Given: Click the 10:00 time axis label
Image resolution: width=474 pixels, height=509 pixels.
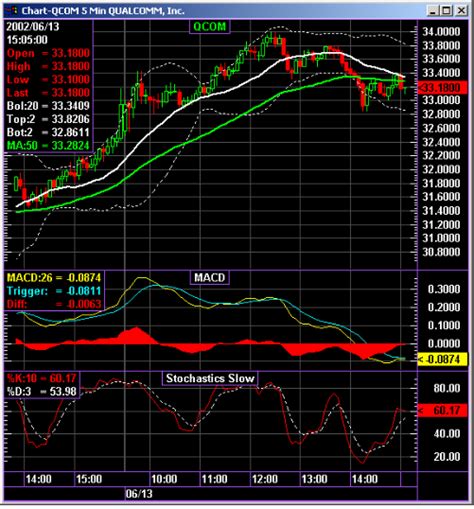Looking at the screenshot, I should (164, 479).
